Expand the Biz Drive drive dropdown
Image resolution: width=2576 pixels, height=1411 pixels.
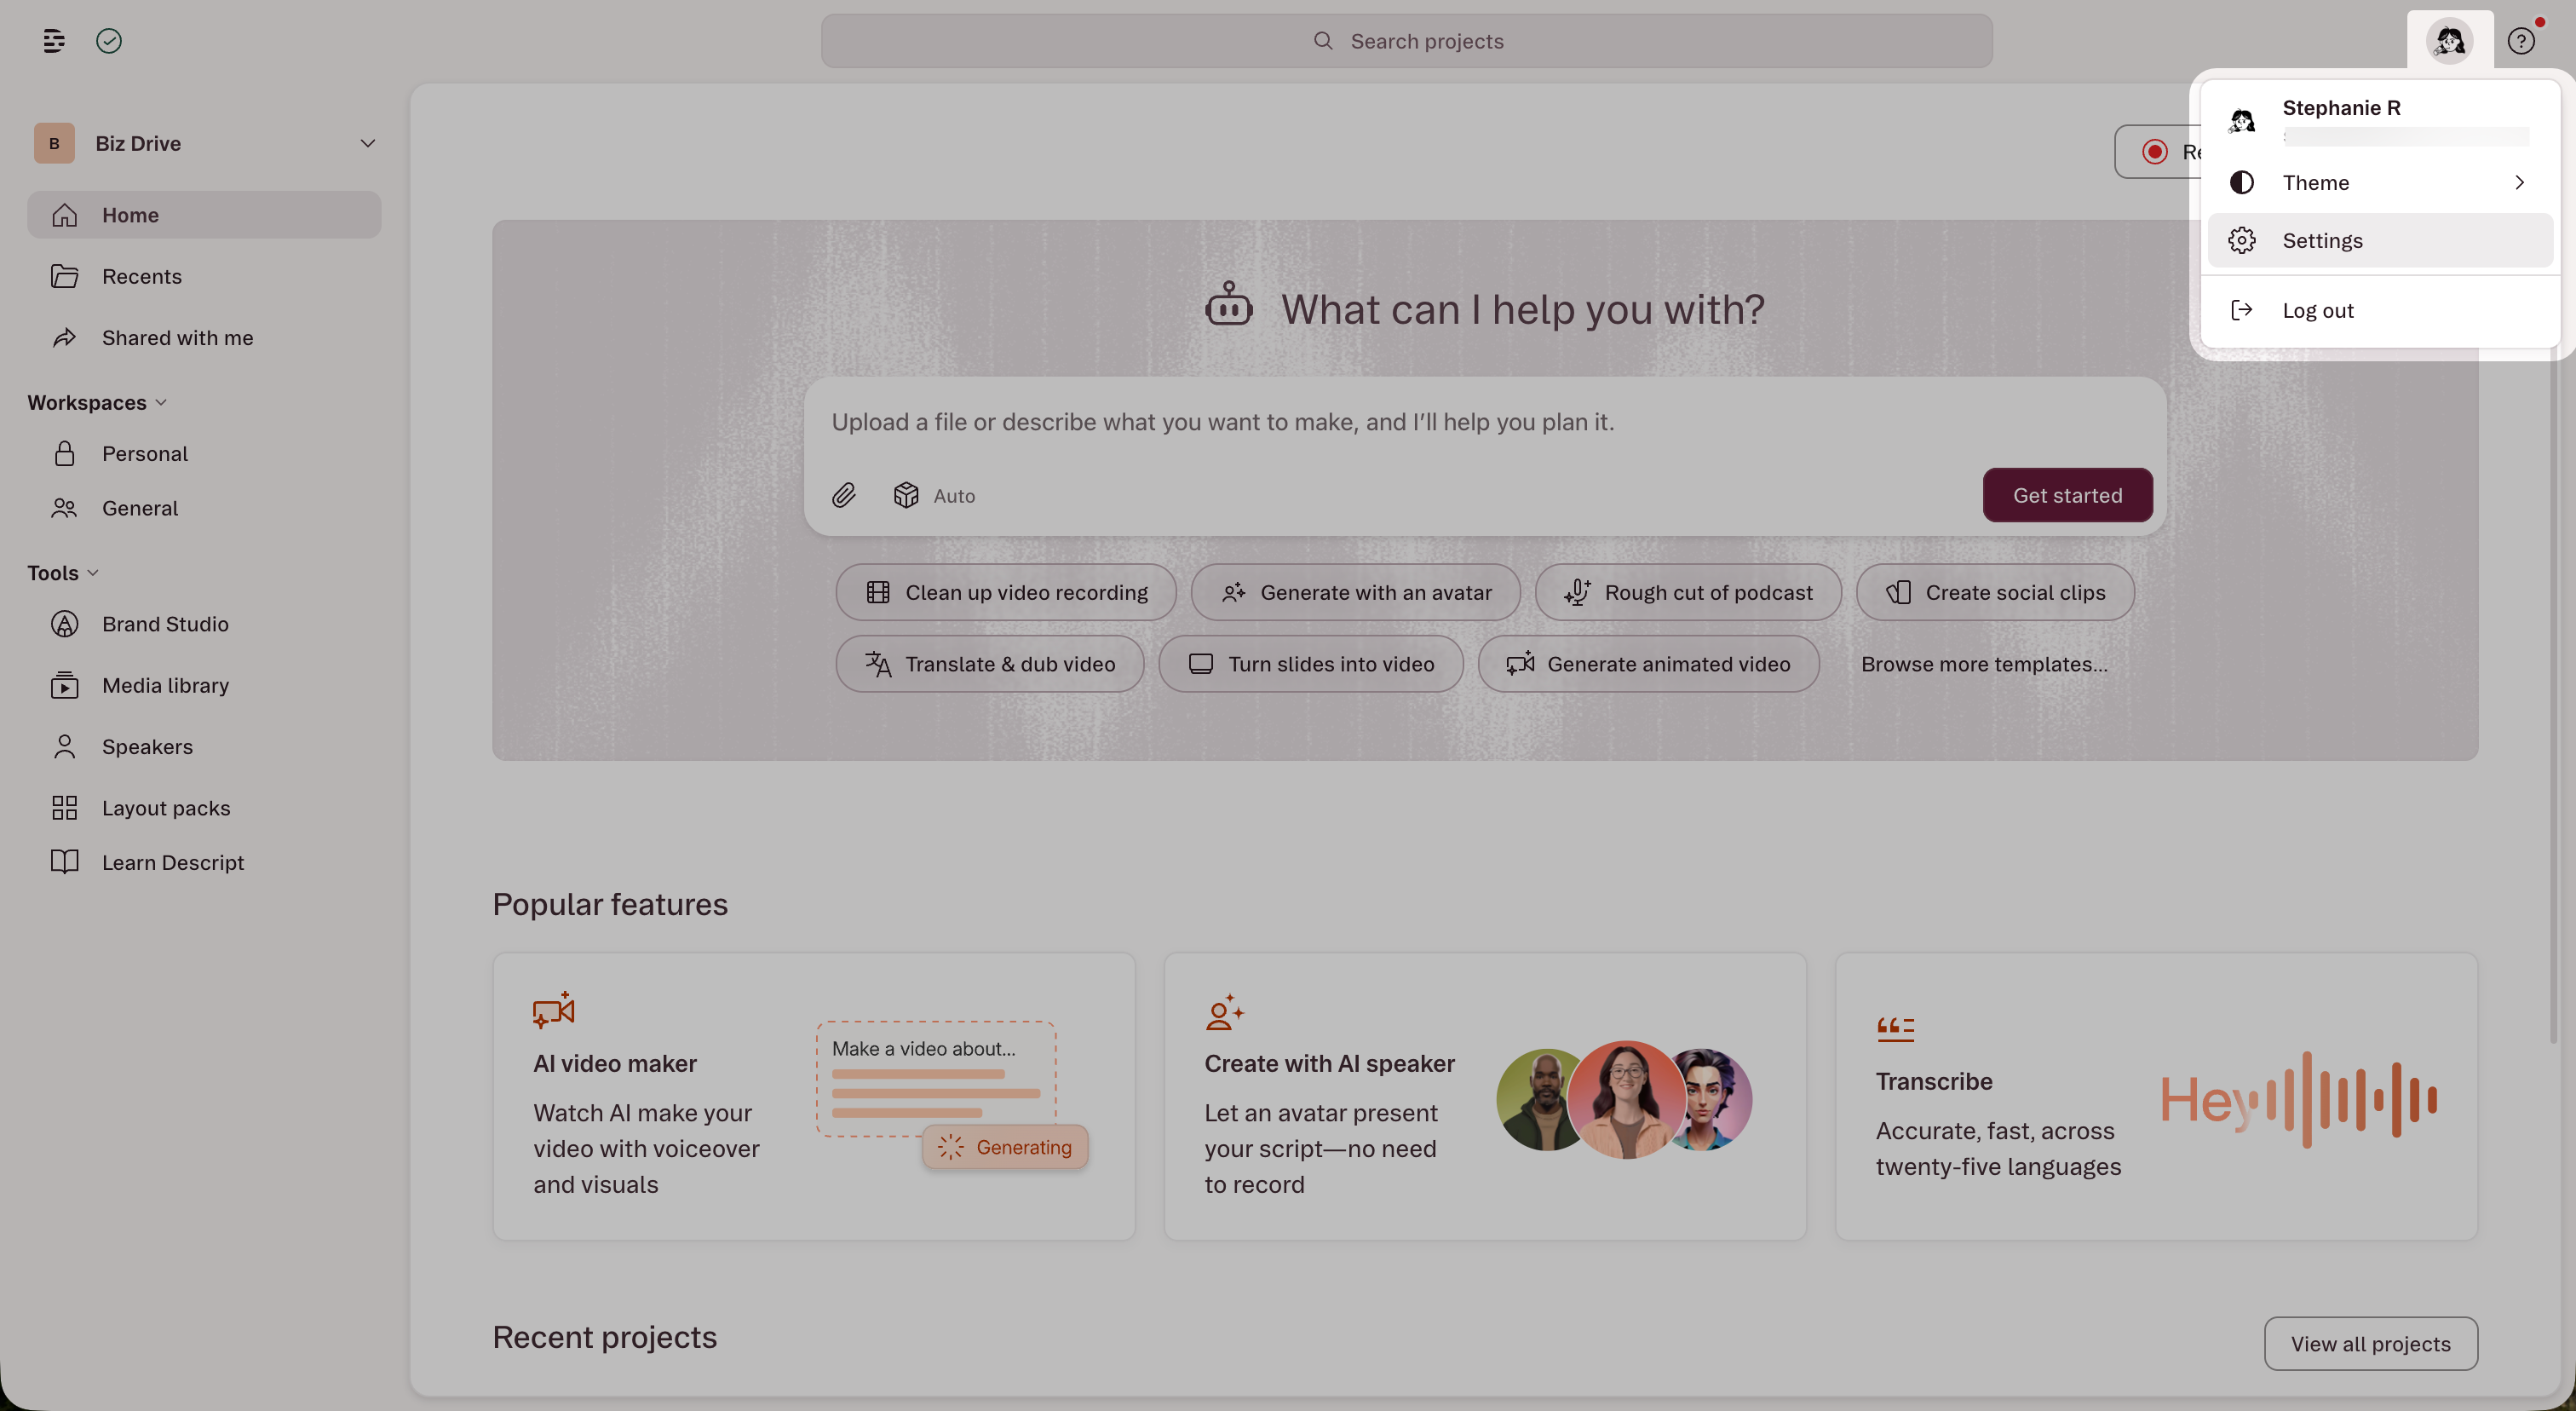[367, 143]
